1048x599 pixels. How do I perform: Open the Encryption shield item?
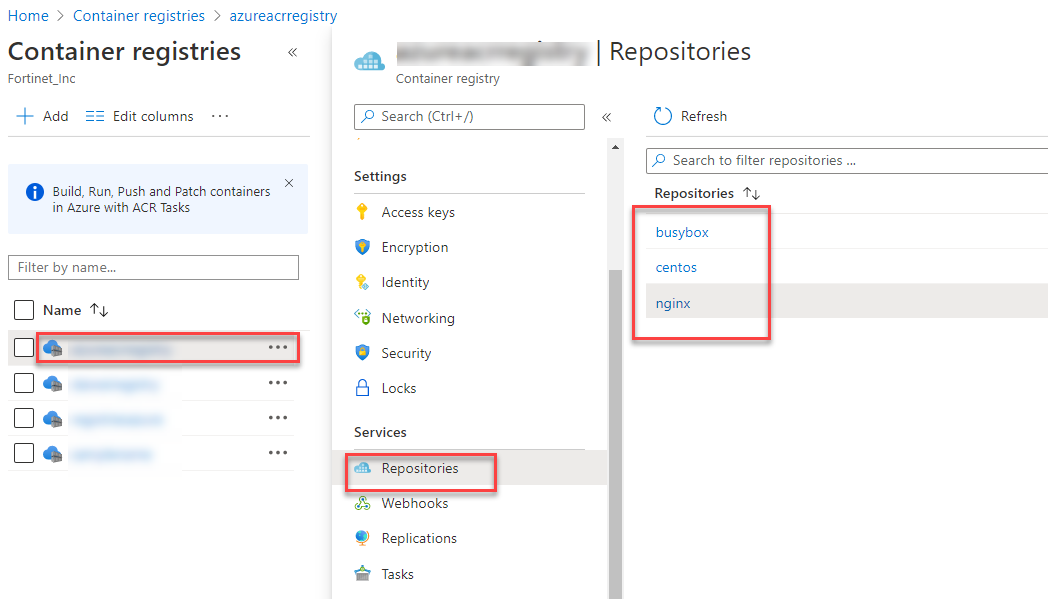pos(414,247)
